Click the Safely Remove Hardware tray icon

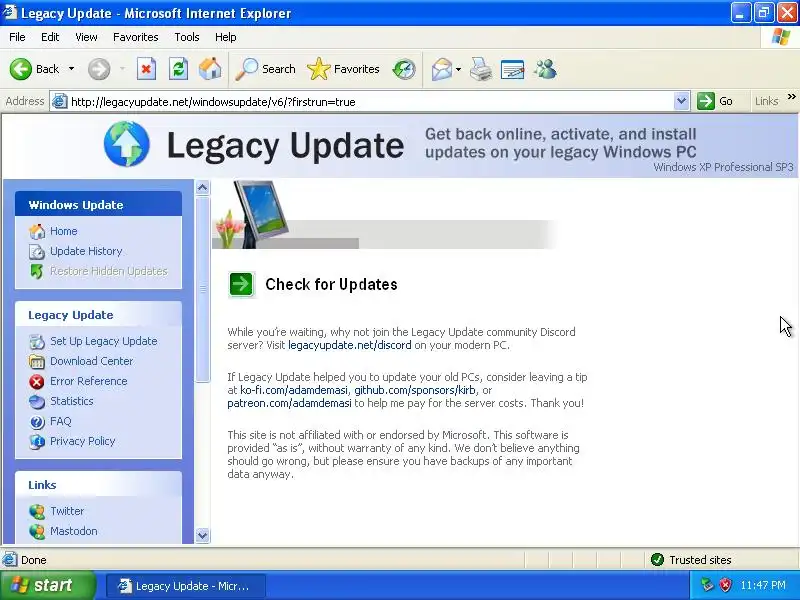[x=707, y=585]
